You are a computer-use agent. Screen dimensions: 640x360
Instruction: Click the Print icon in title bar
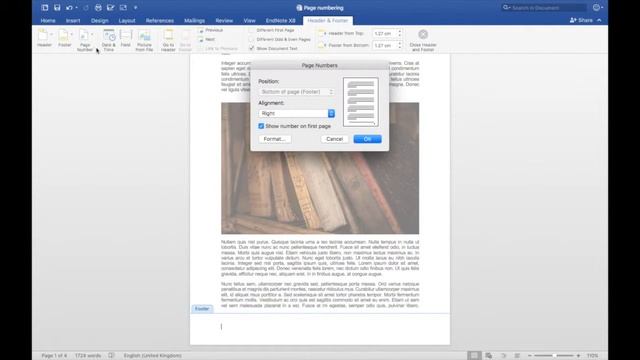point(98,7)
